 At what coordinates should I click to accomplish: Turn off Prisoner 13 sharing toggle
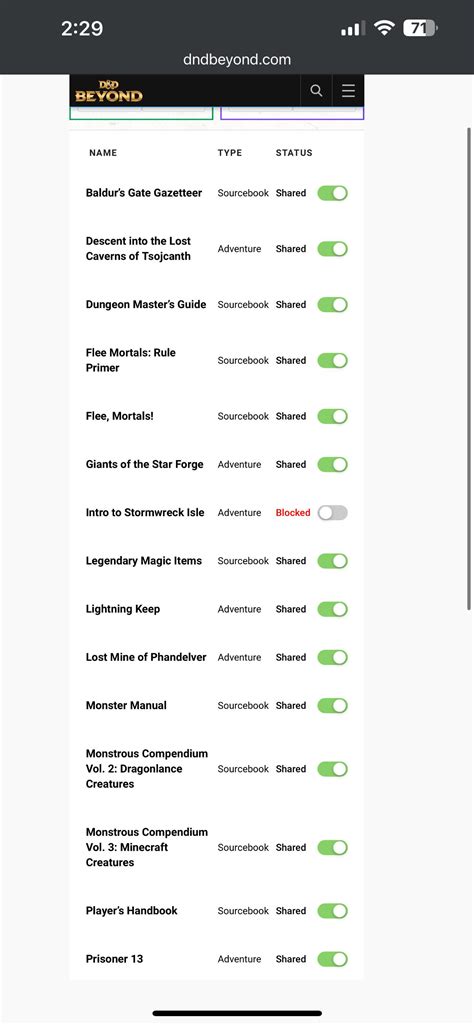[x=332, y=959]
